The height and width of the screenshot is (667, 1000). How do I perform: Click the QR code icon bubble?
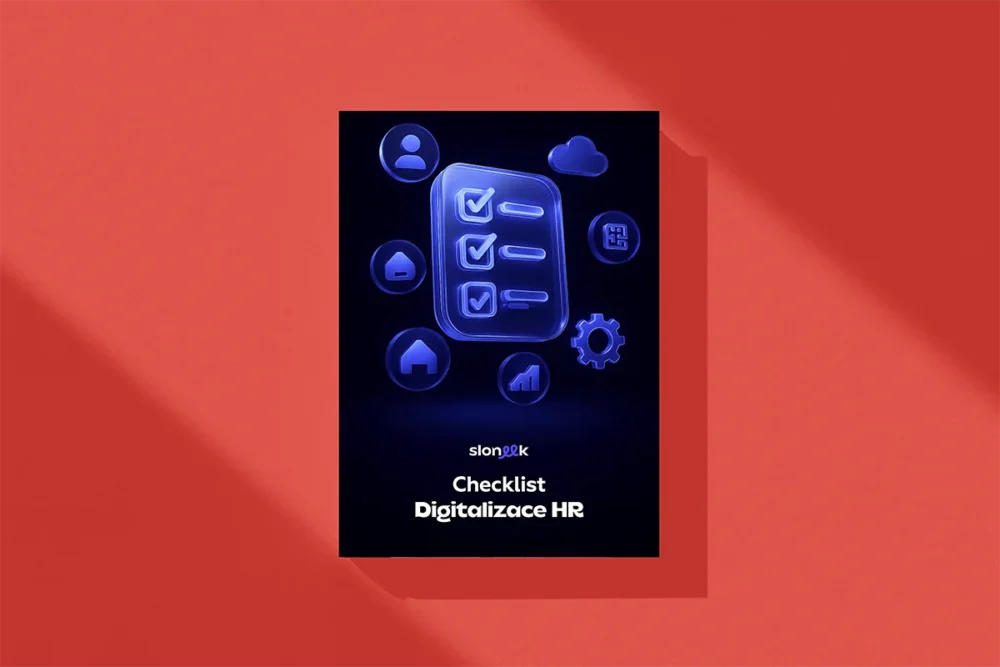tap(613, 237)
